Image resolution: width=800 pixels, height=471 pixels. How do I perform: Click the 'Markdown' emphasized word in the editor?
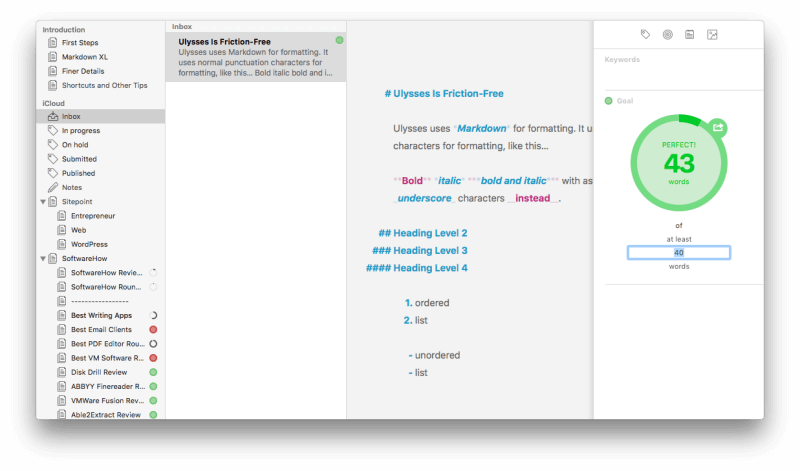[482, 129]
